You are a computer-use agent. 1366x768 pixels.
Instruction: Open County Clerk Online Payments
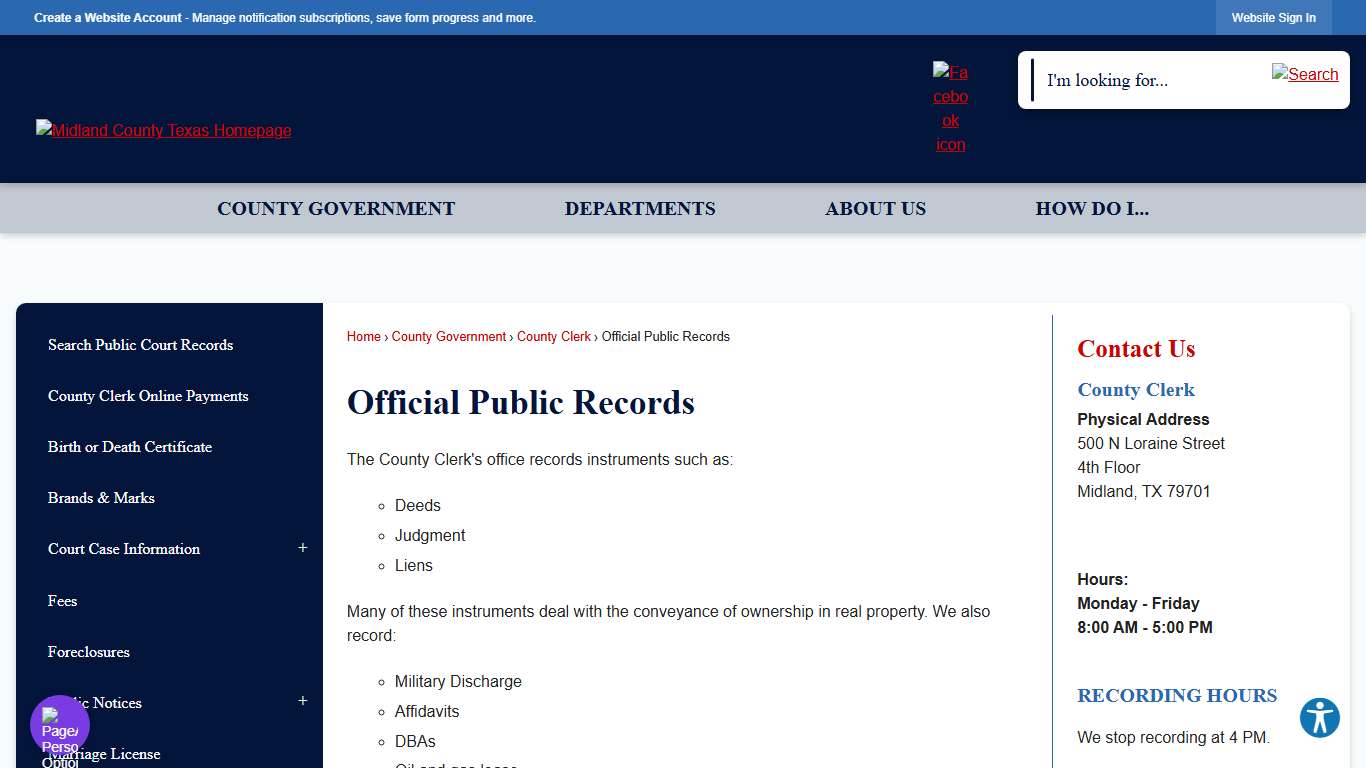click(148, 396)
